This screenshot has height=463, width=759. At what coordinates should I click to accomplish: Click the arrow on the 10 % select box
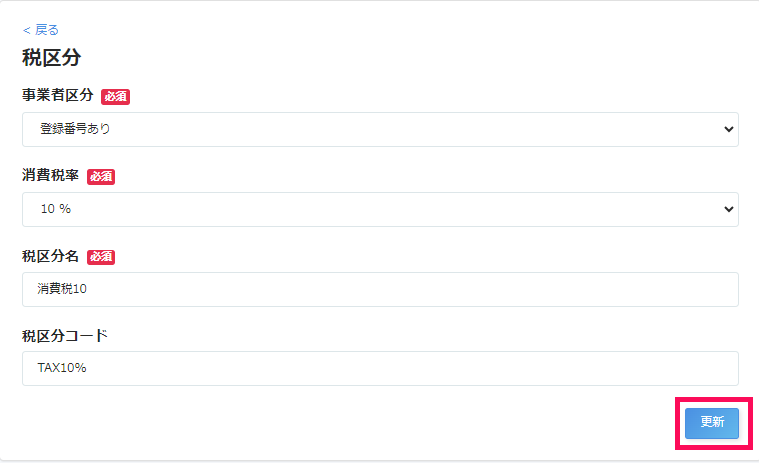[727, 209]
